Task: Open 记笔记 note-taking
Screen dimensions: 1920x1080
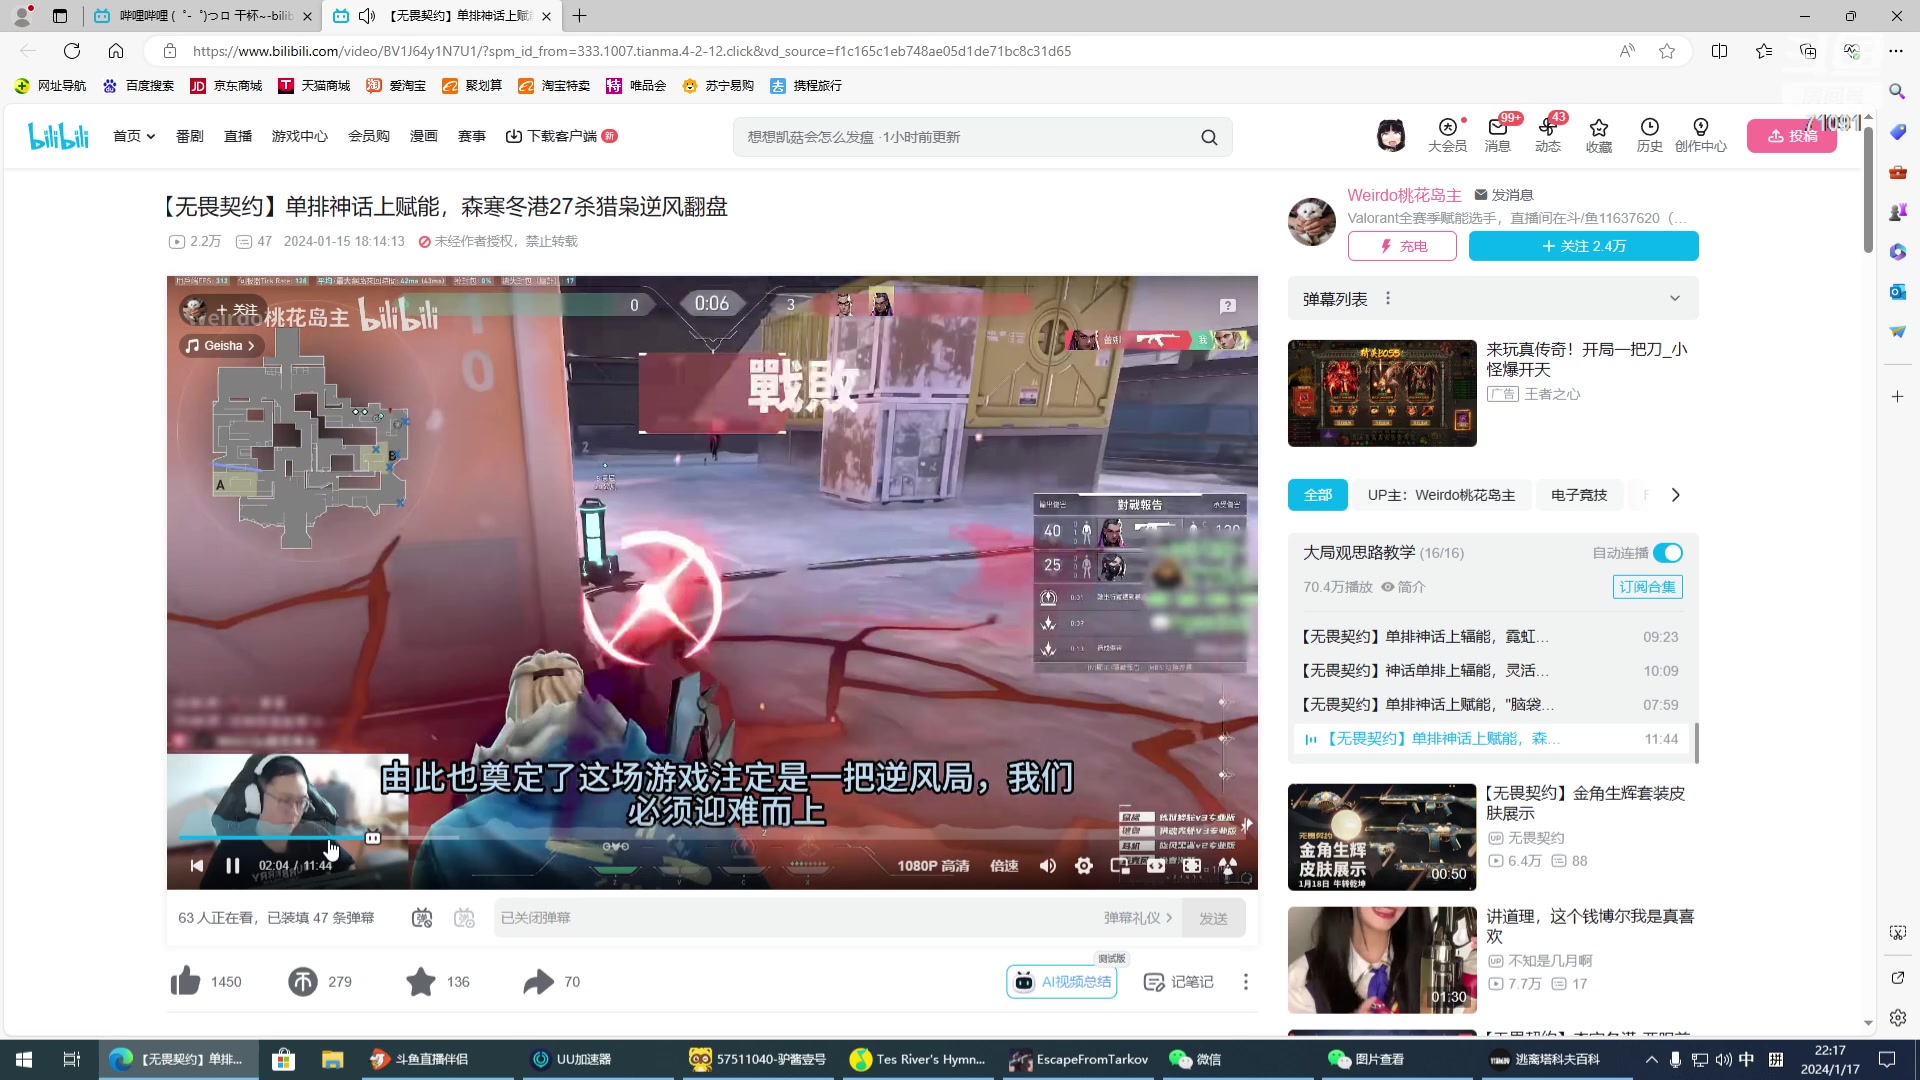Action: tap(1178, 982)
